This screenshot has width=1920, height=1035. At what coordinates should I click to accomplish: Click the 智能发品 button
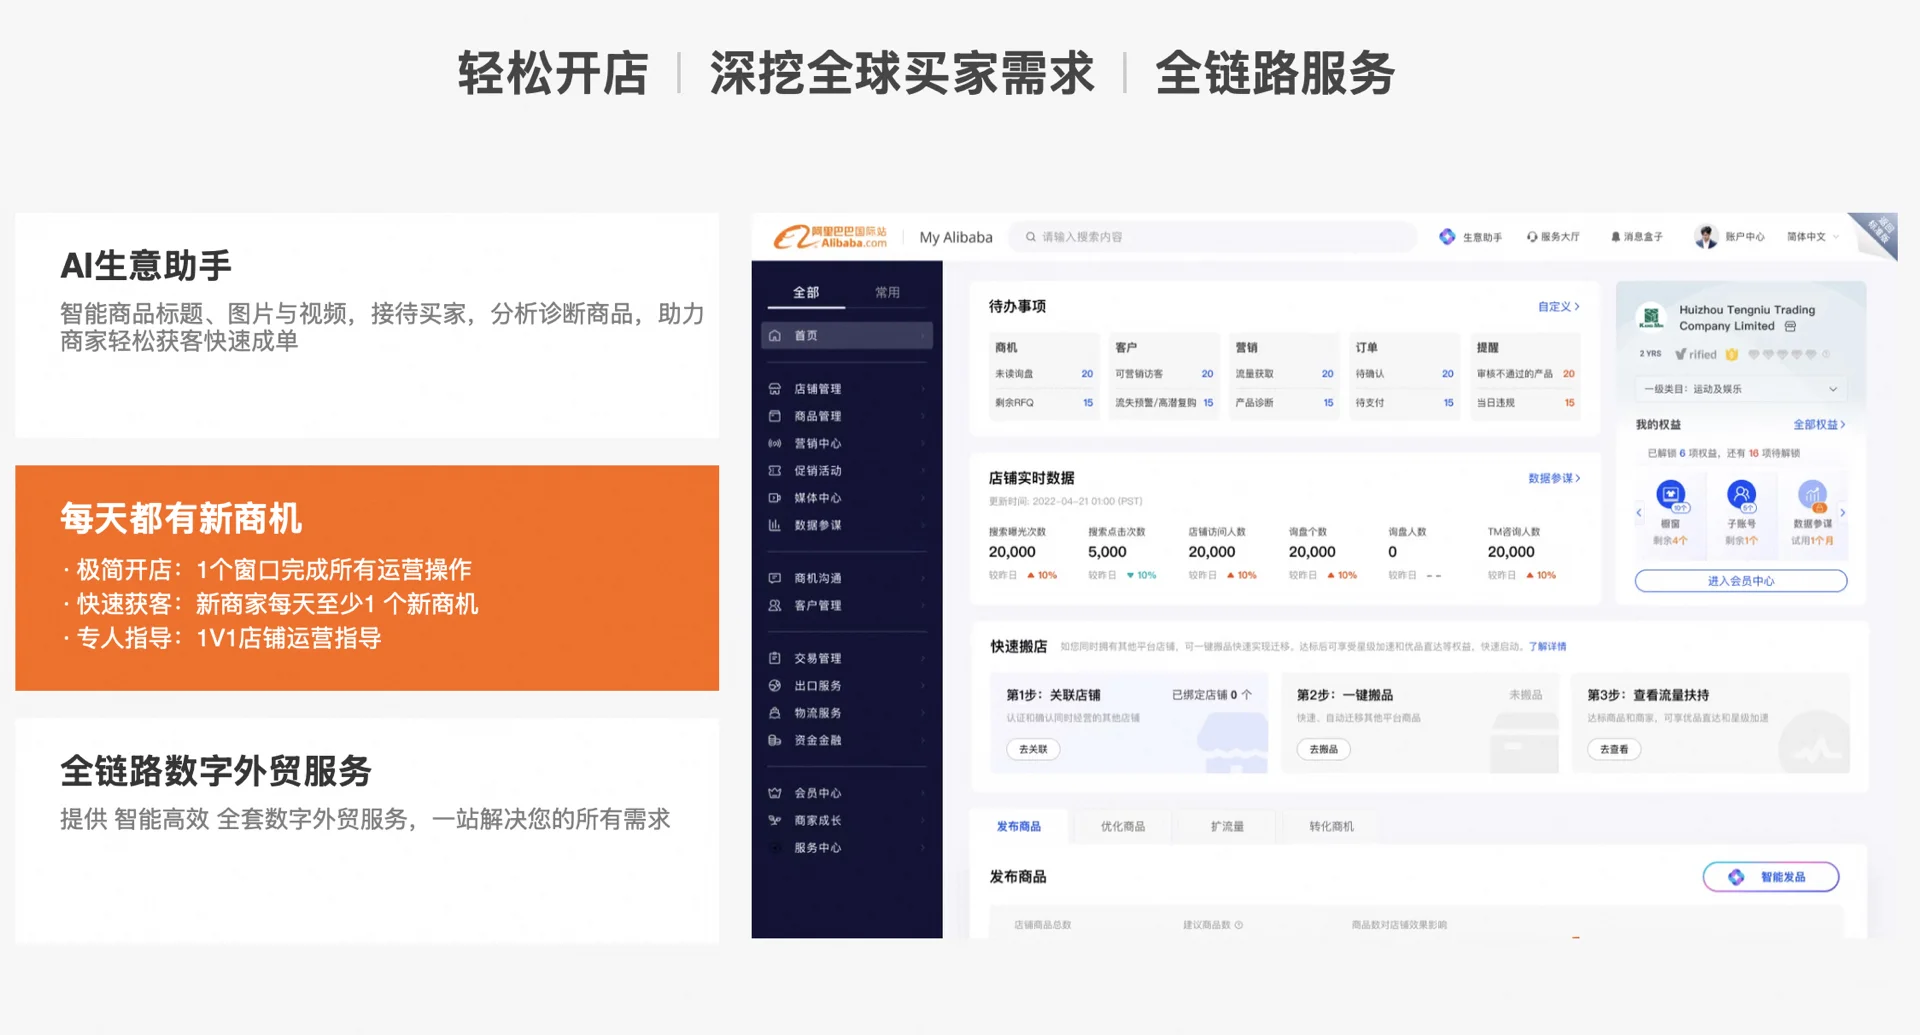tap(1771, 877)
